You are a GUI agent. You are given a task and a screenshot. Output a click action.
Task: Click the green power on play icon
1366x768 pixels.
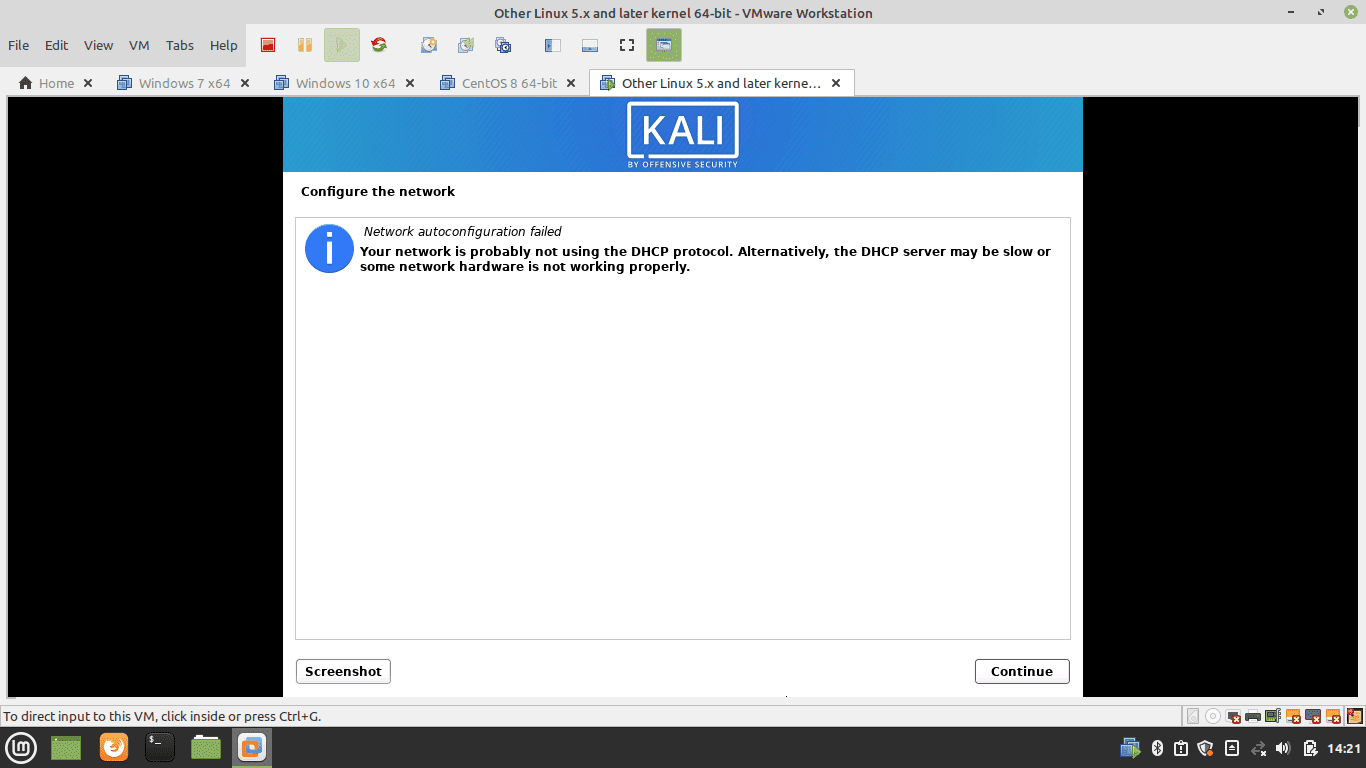click(x=341, y=45)
